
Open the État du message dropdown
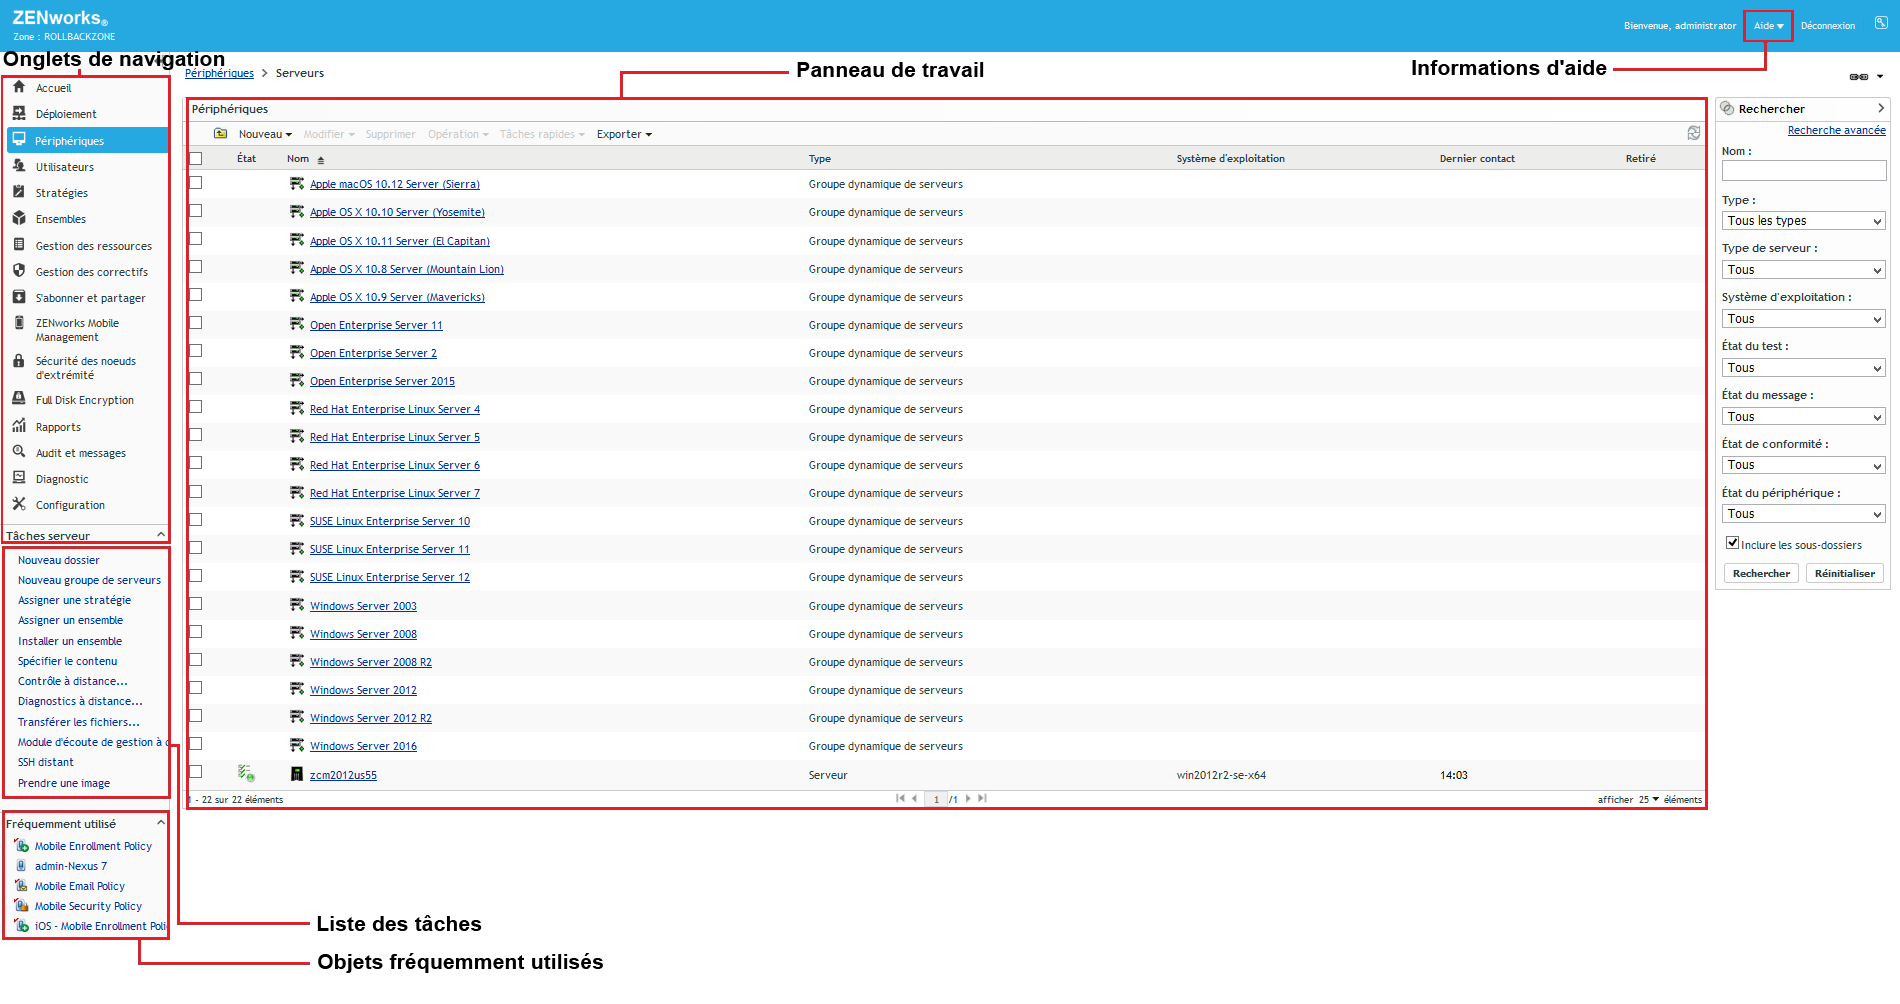click(1804, 417)
